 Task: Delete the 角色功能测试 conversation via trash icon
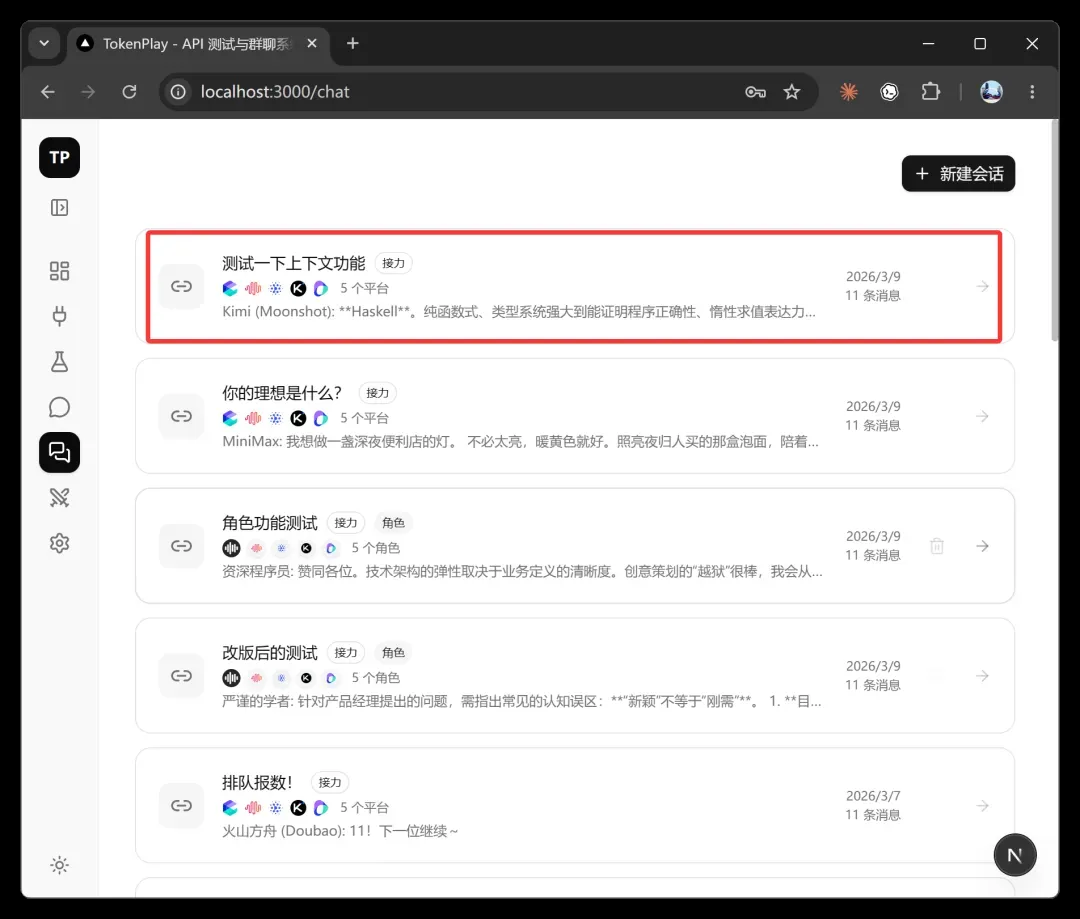937,546
